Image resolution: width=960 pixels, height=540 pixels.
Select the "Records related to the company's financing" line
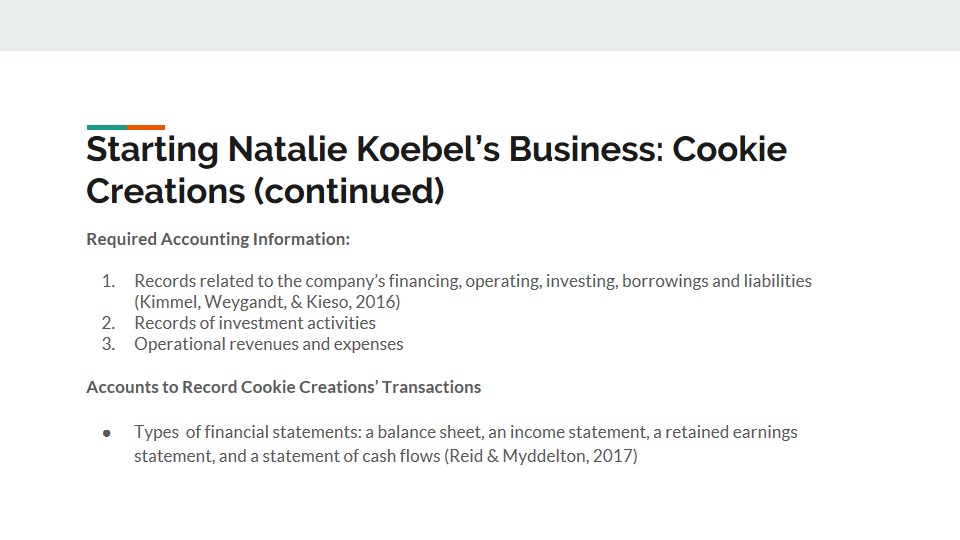point(473,281)
